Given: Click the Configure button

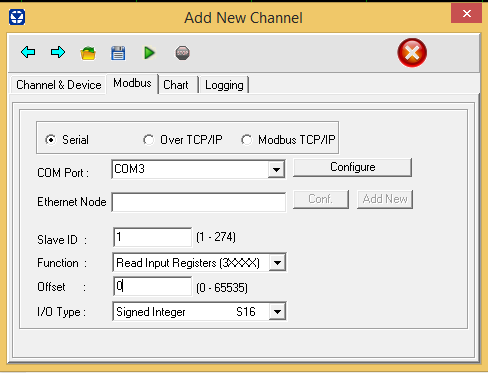Looking at the screenshot, I should click(x=353, y=167).
